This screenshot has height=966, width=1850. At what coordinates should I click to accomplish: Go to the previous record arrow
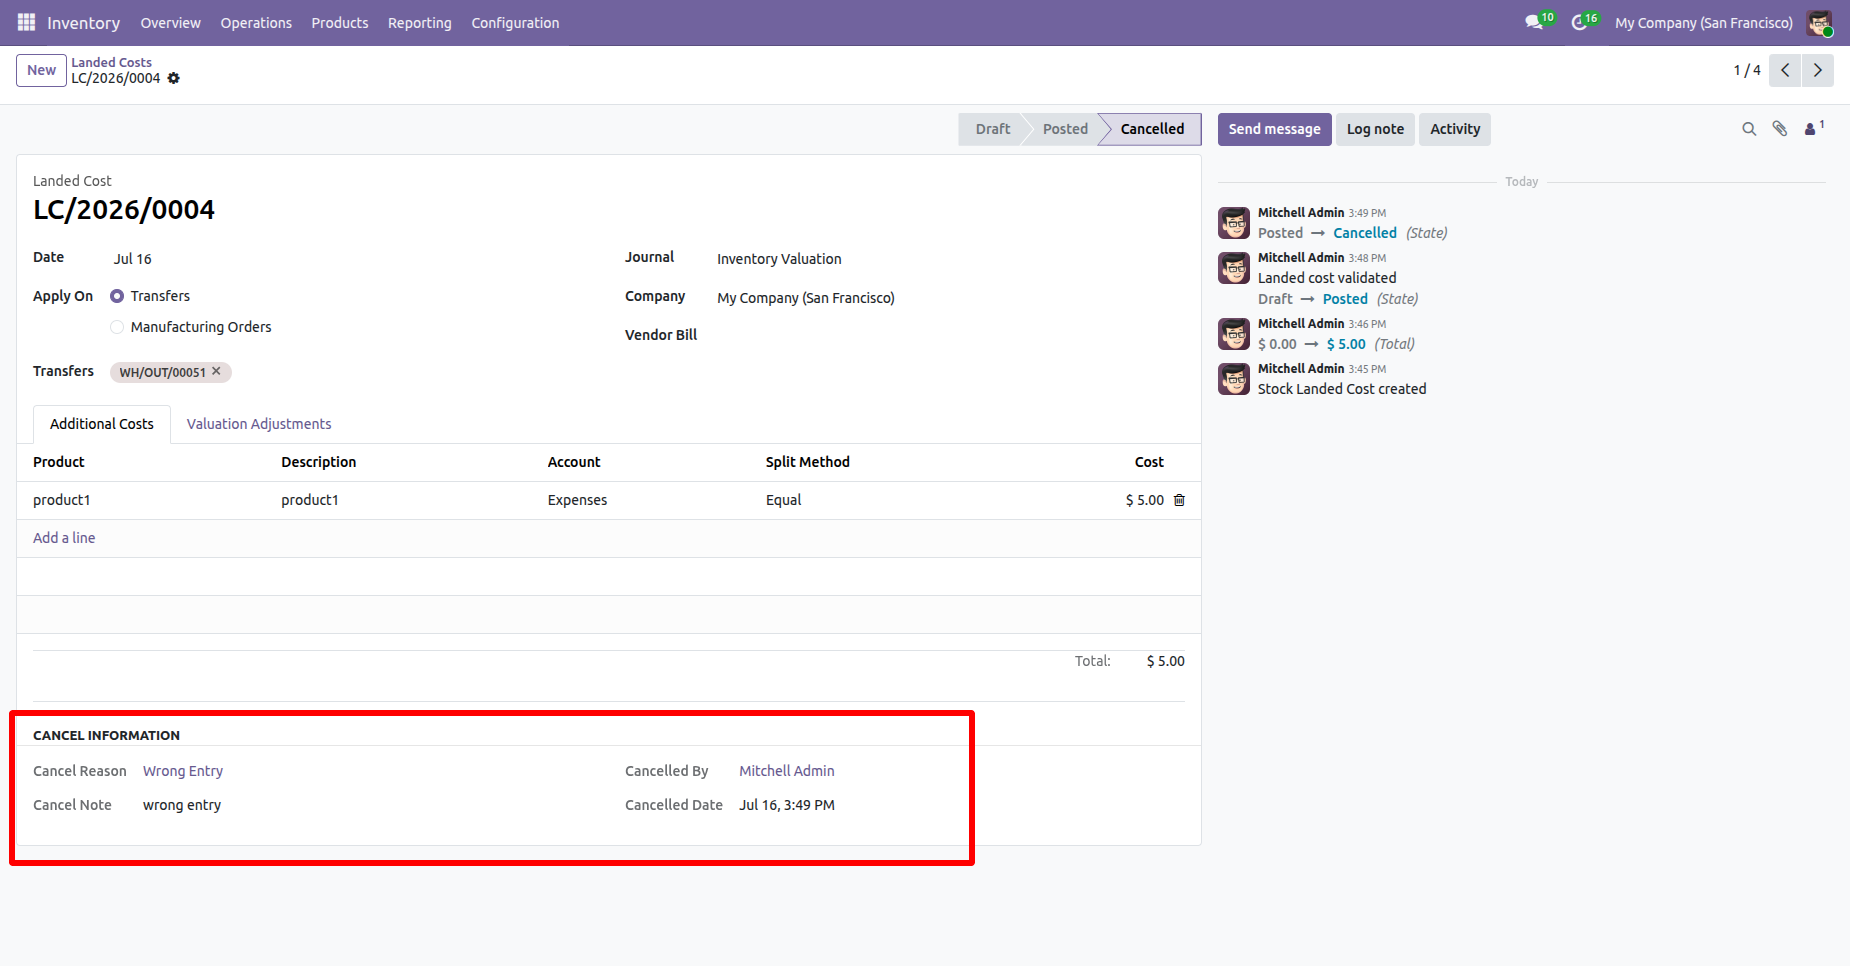[1785, 70]
